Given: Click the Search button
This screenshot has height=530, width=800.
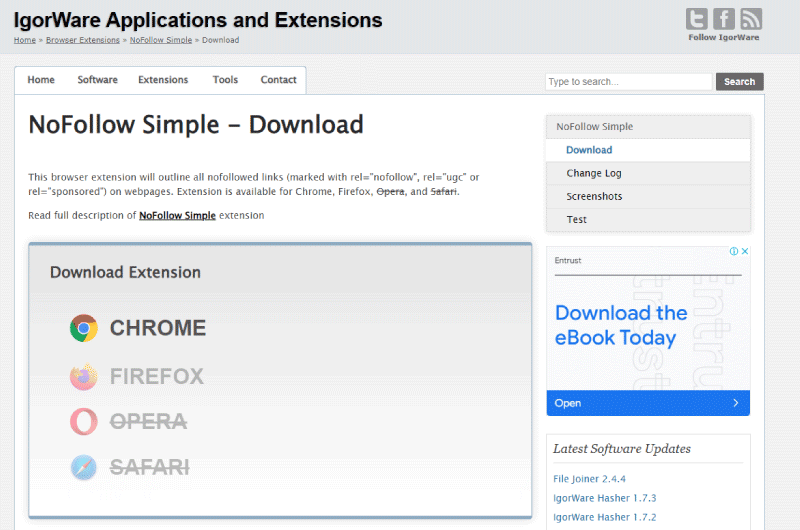Looking at the screenshot, I should coord(739,82).
